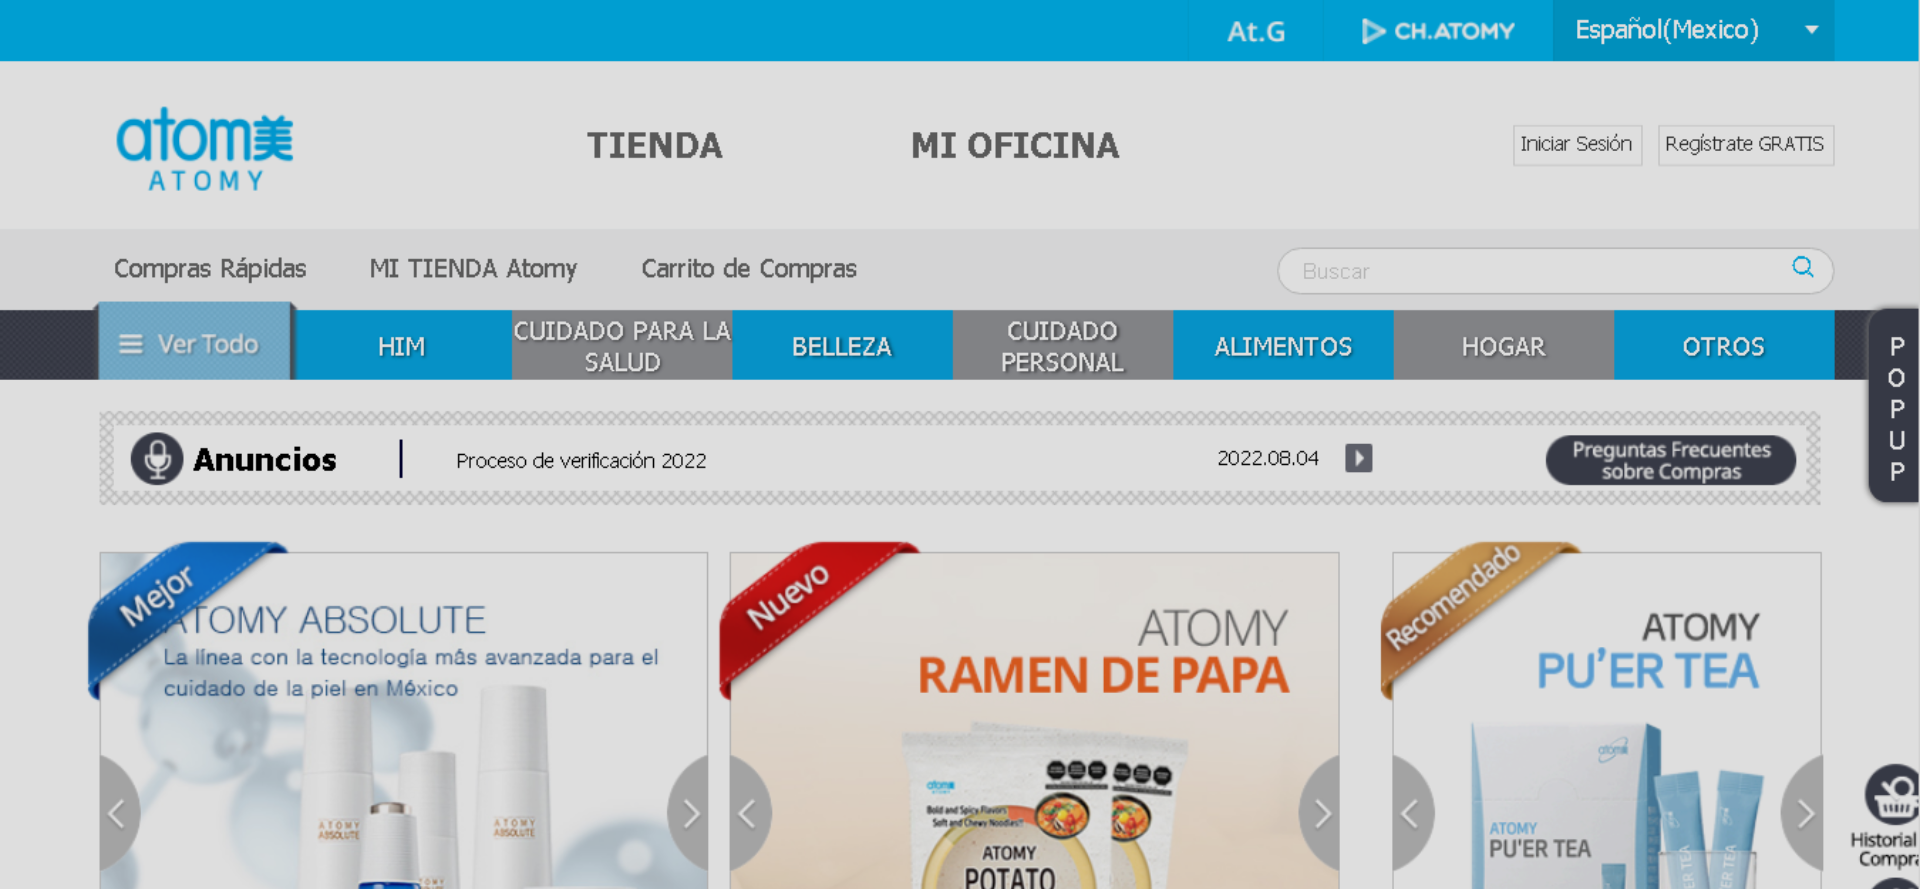Click Iniciar Sesión button

click(x=1577, y=145)
